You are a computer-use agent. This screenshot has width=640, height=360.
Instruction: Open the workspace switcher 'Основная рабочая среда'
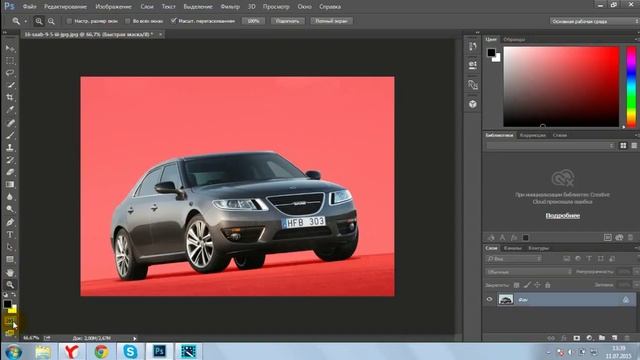click(594, 21)
